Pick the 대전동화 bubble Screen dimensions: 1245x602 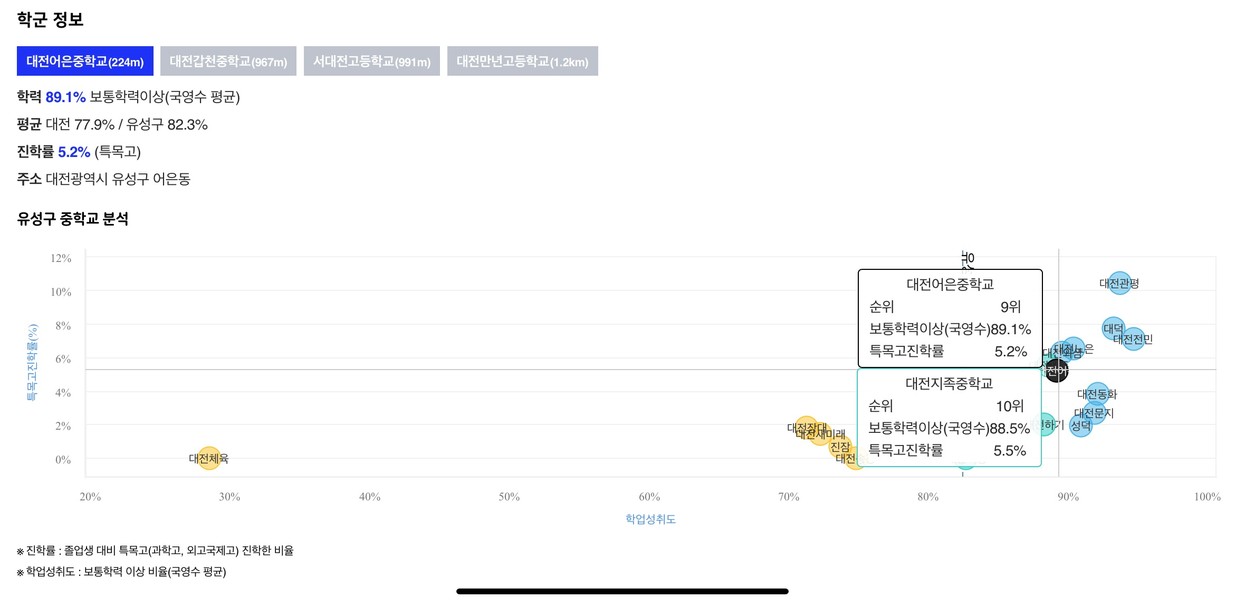point(1097,394)
